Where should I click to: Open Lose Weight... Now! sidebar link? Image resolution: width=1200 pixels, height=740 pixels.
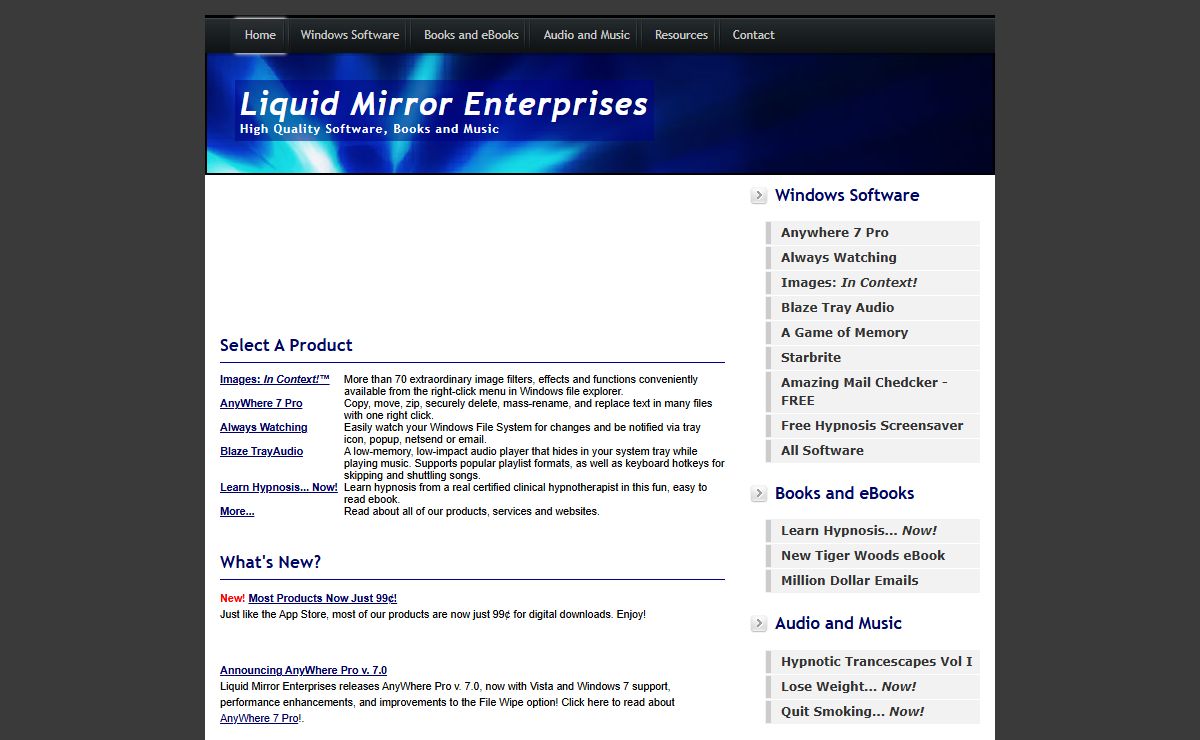tap(873, 687)
